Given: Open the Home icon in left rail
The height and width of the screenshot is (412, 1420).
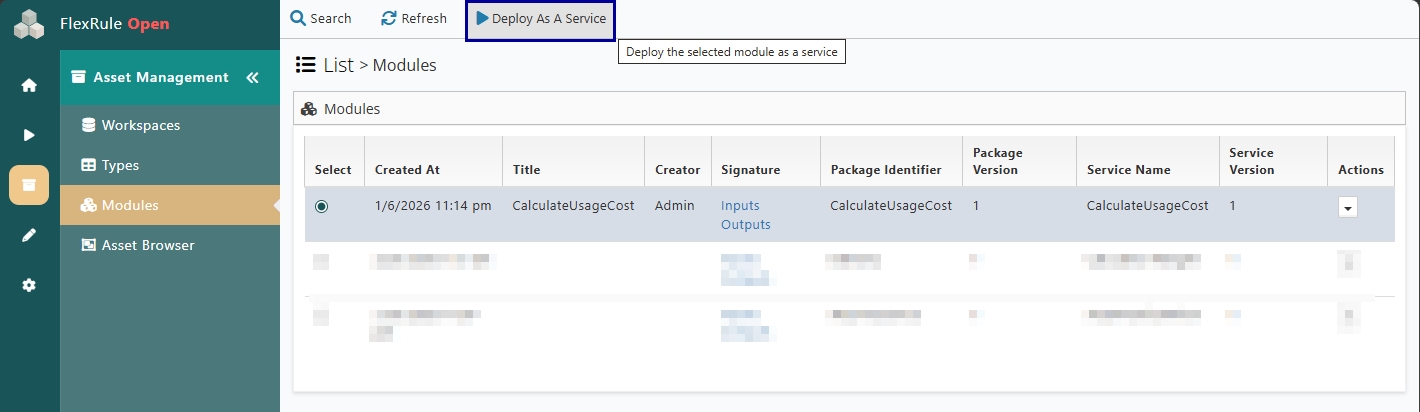Looking at the screenshot, I should pyautogui.click(x=29, y=86).
